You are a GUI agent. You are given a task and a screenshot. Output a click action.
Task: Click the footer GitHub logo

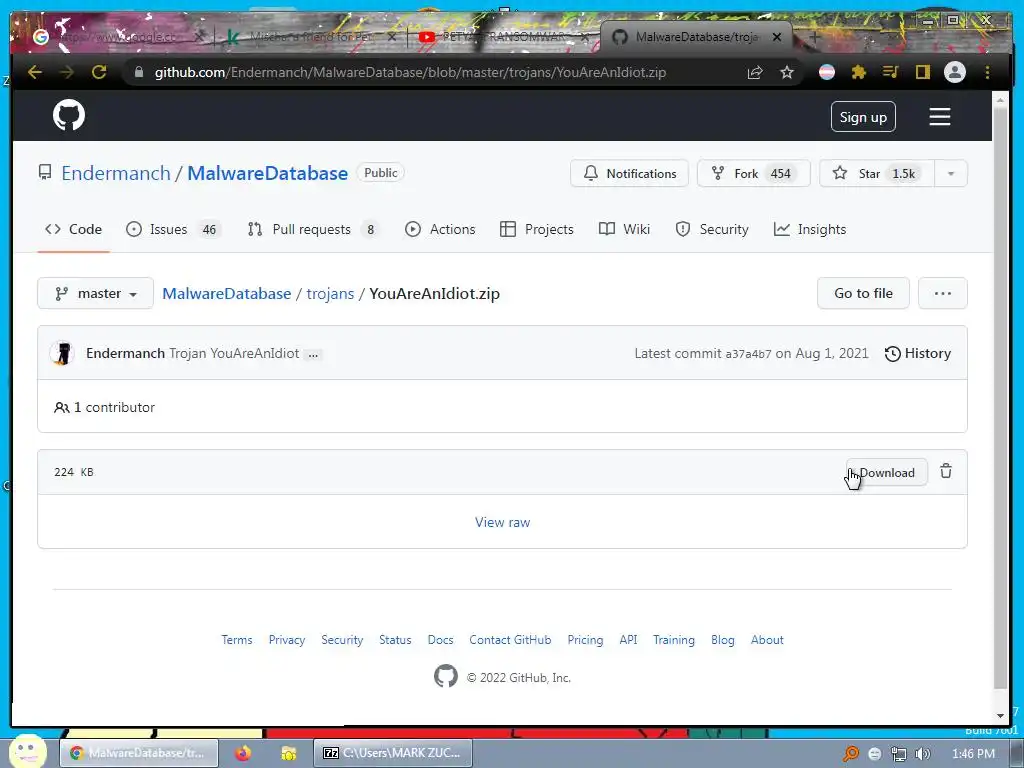[446, 676]
